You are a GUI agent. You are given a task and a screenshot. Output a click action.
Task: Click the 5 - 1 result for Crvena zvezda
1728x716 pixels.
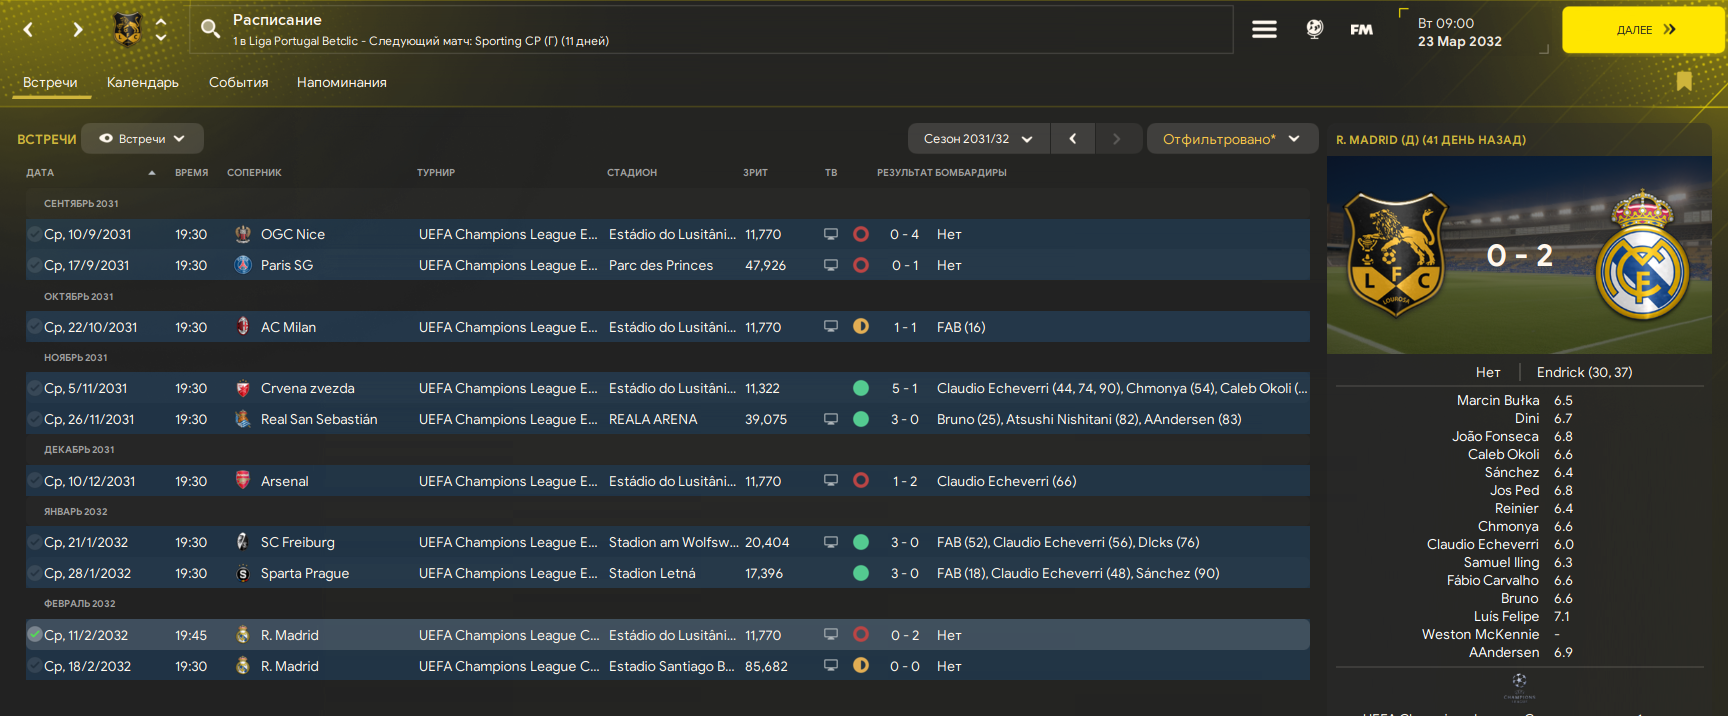point(904,388)
